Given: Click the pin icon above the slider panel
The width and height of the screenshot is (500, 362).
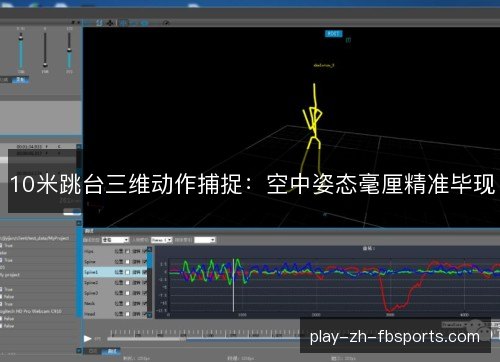Looking at the screenshot, I should pyautogui.click(x=73, y=22).
